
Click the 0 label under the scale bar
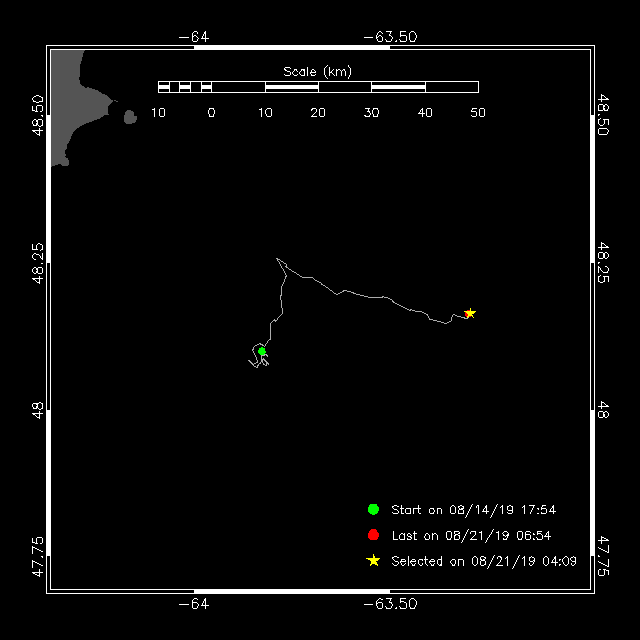click(x=211, y=112)
